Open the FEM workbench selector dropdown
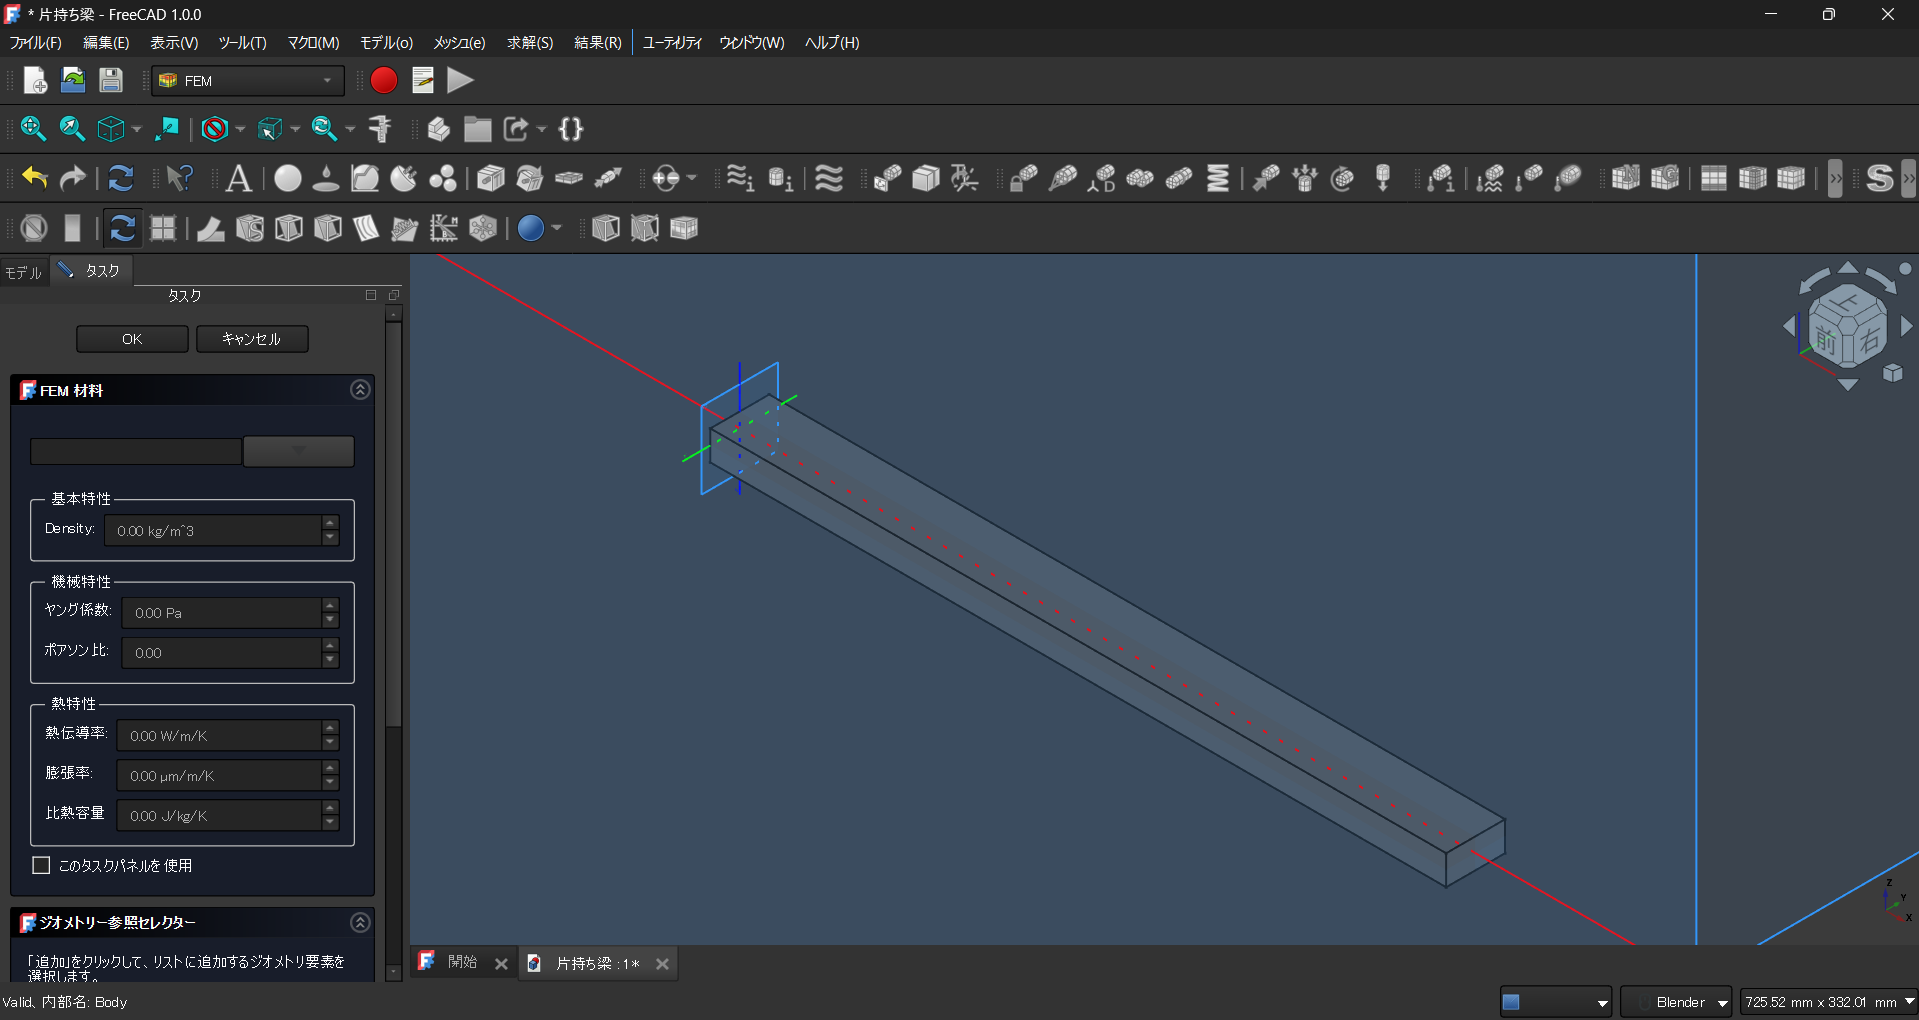This screenshot has width=1919, height=1020. (x=248, y=81)
